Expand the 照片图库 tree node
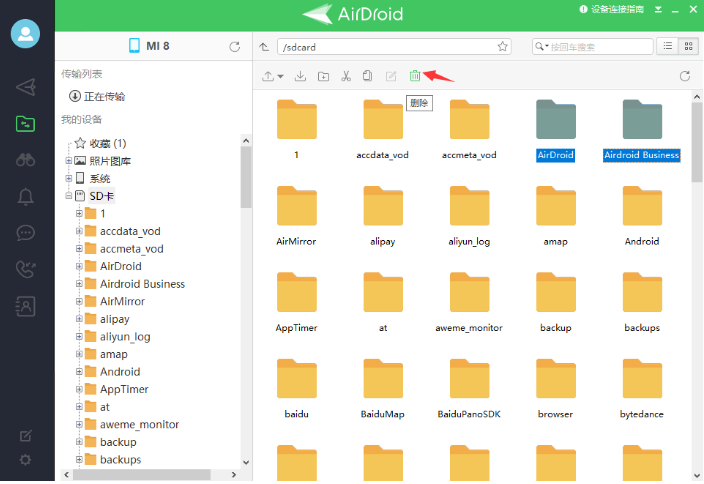This screenshot has height=484, width=704. (68, 160)
